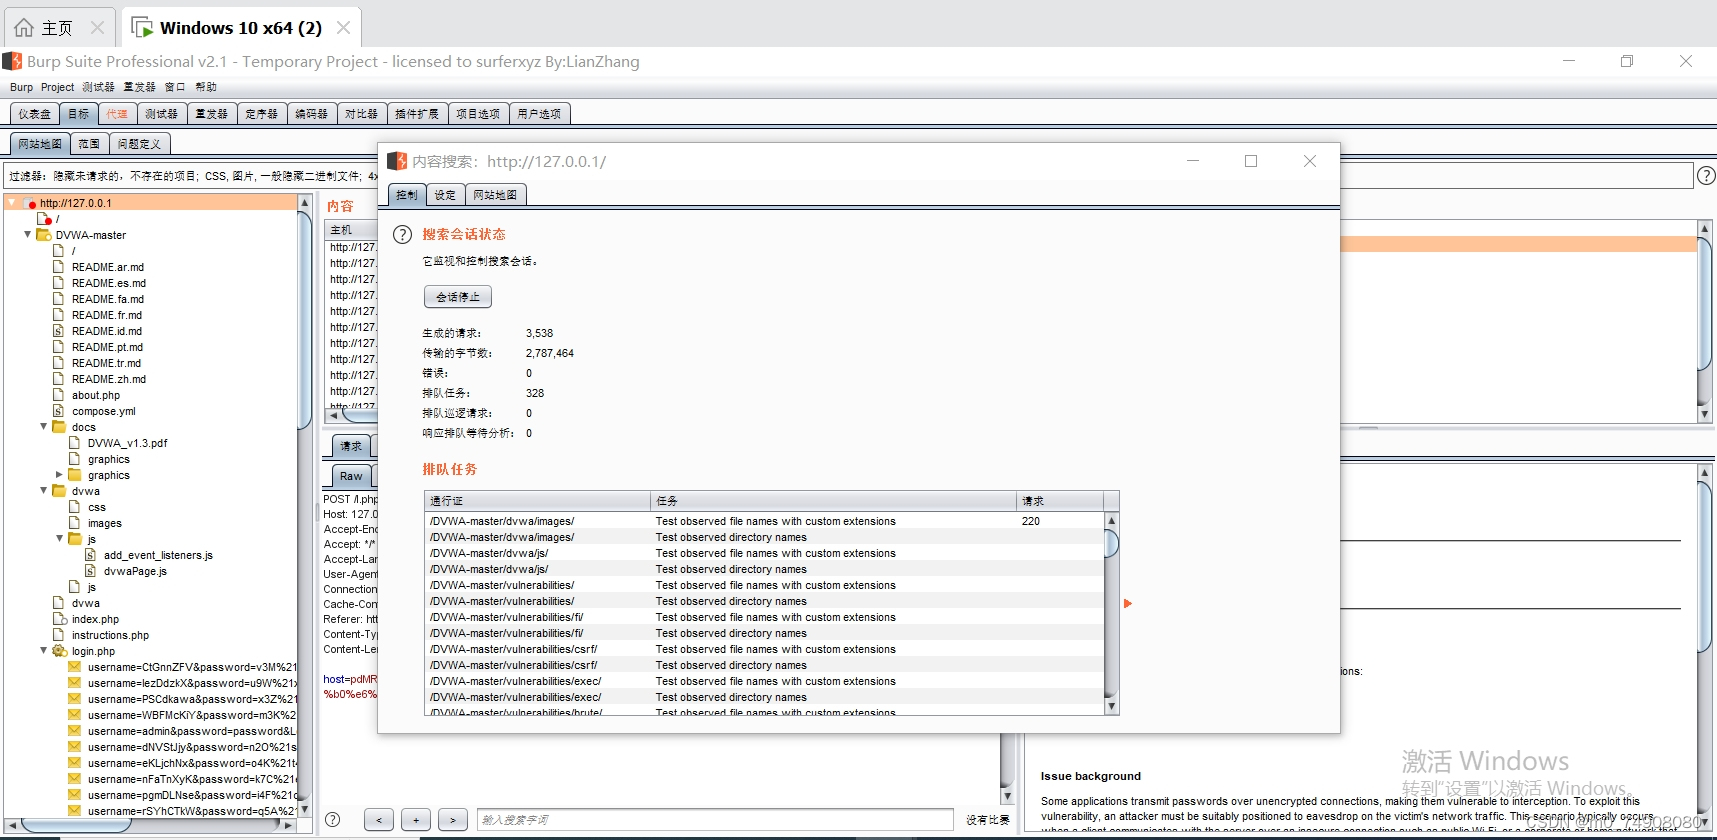Click the search term input field
This screenshot has width=1717, height=840.
(715, 820)
